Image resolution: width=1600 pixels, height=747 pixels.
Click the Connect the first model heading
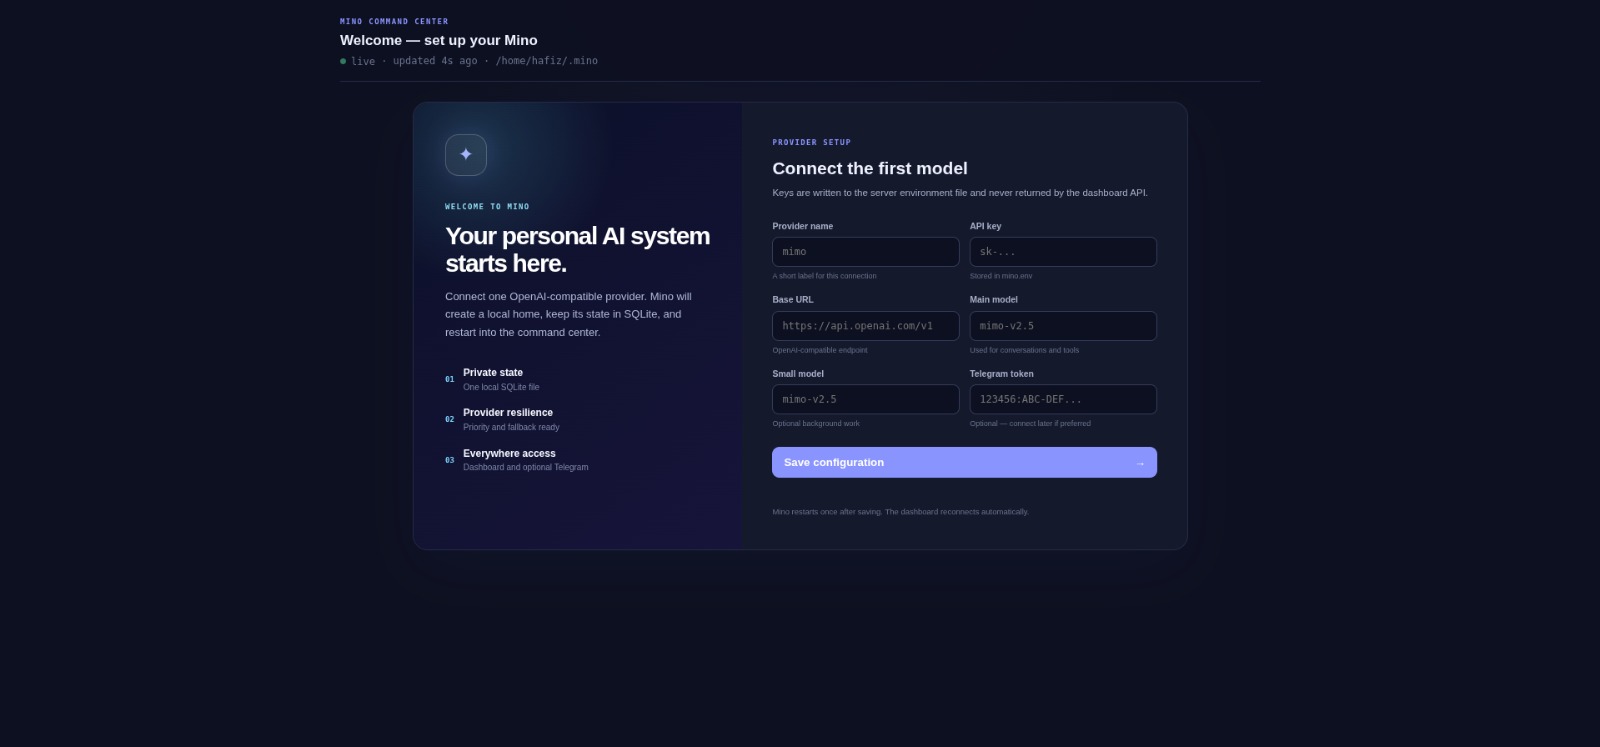[x=870, y=168]
